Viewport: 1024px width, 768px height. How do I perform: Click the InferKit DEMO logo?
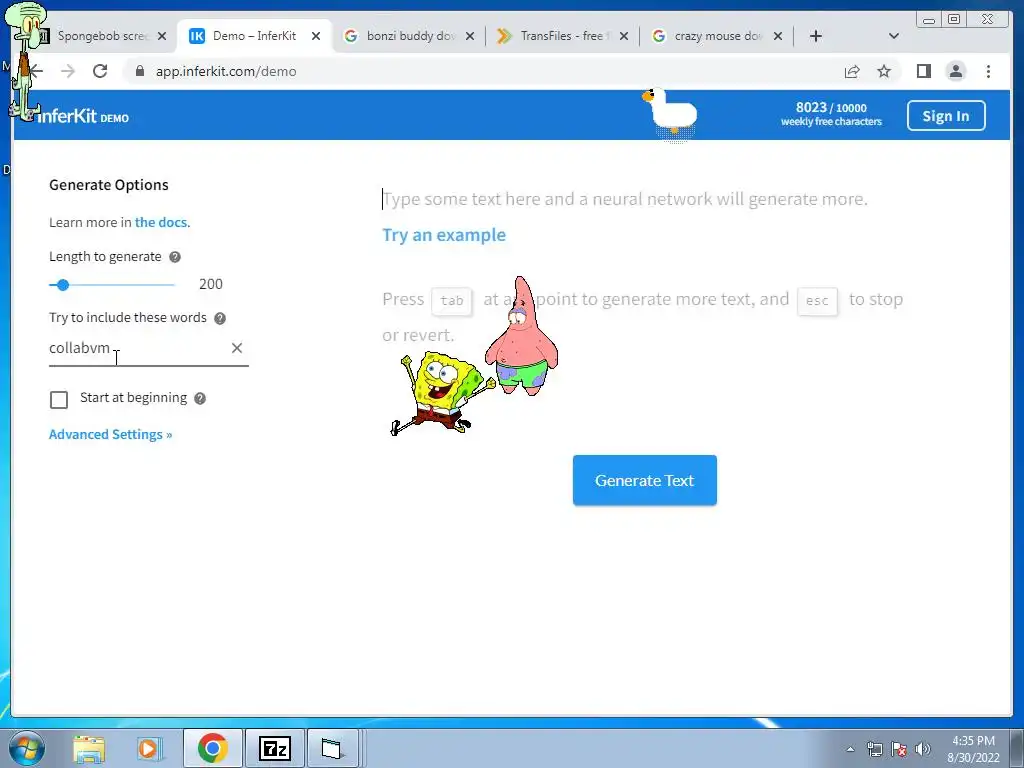(x=82, y=116)
